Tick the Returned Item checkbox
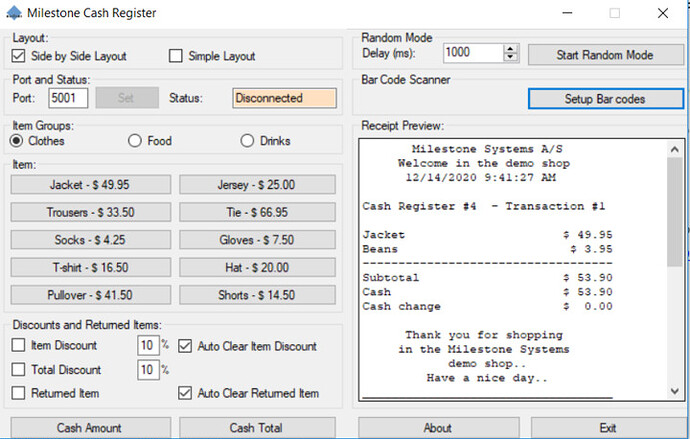This screenshot has width=690, height=439. tap(19, 393)
